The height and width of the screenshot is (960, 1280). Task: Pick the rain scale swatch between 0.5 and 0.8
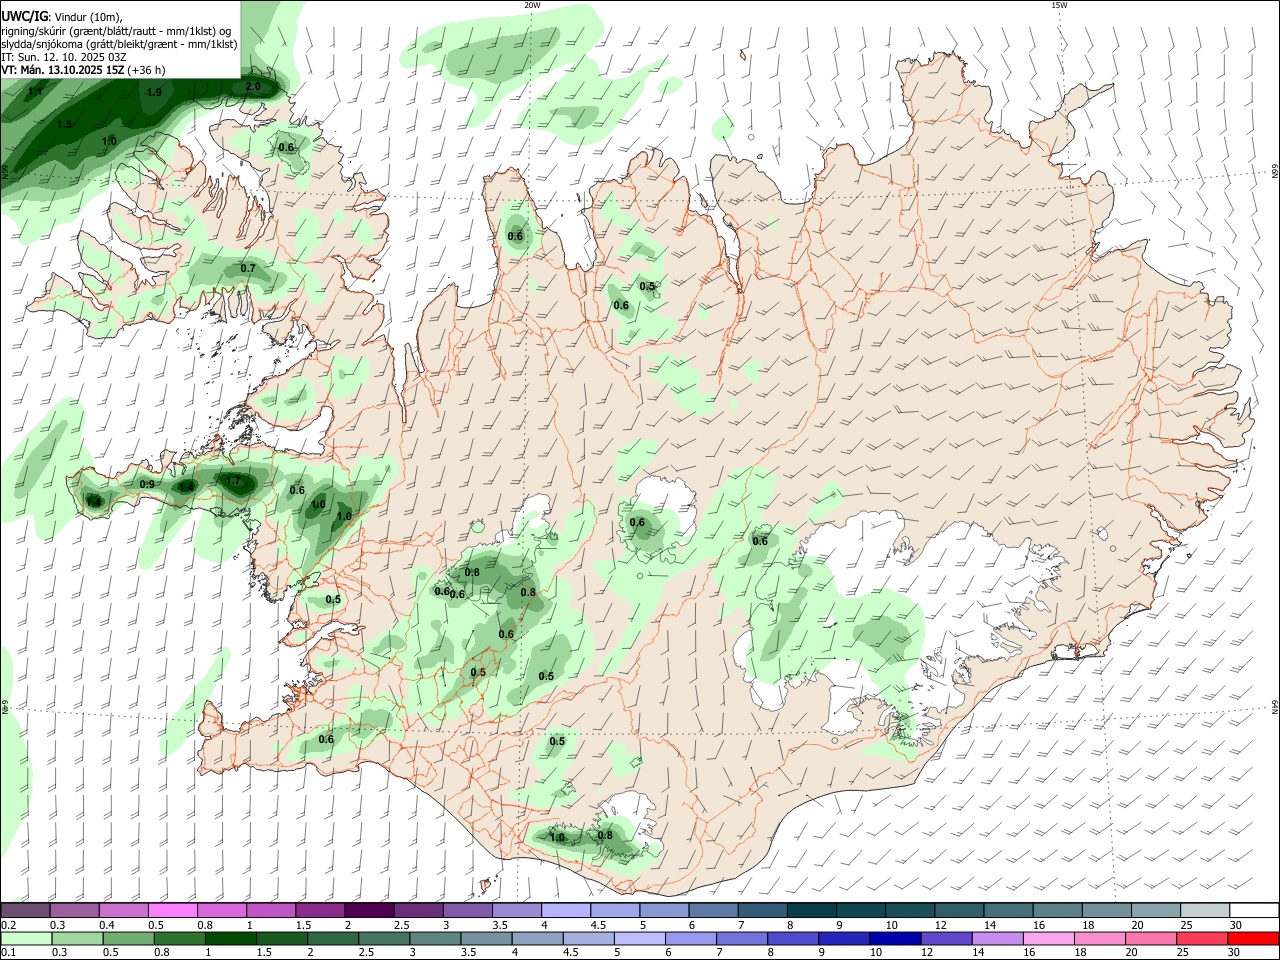129,939
